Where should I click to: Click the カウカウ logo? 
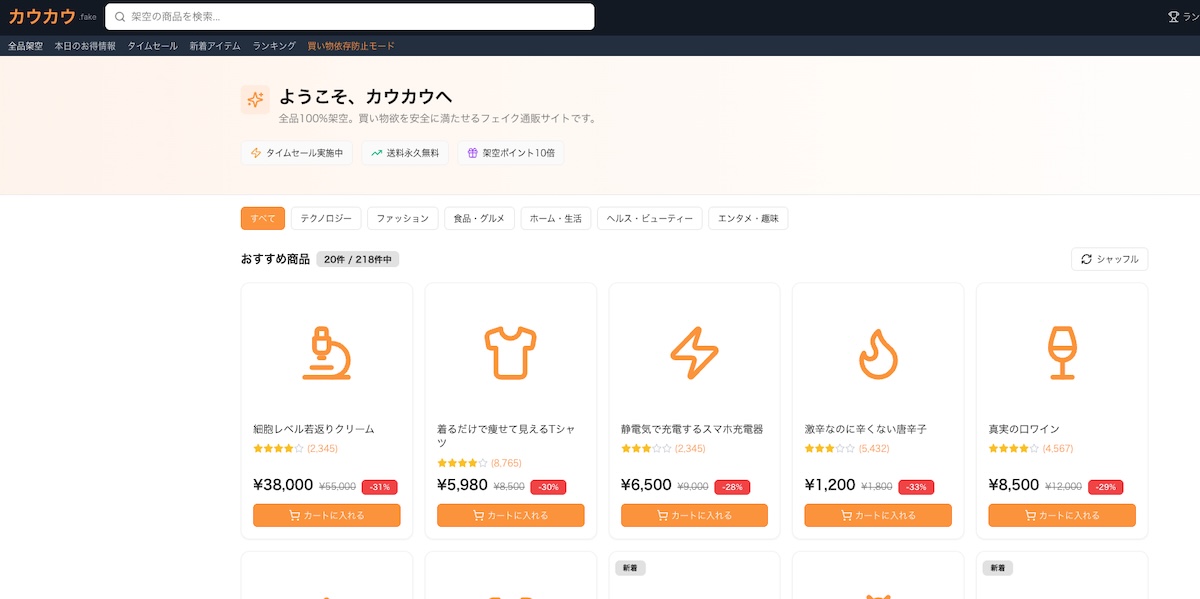(42, 17)
